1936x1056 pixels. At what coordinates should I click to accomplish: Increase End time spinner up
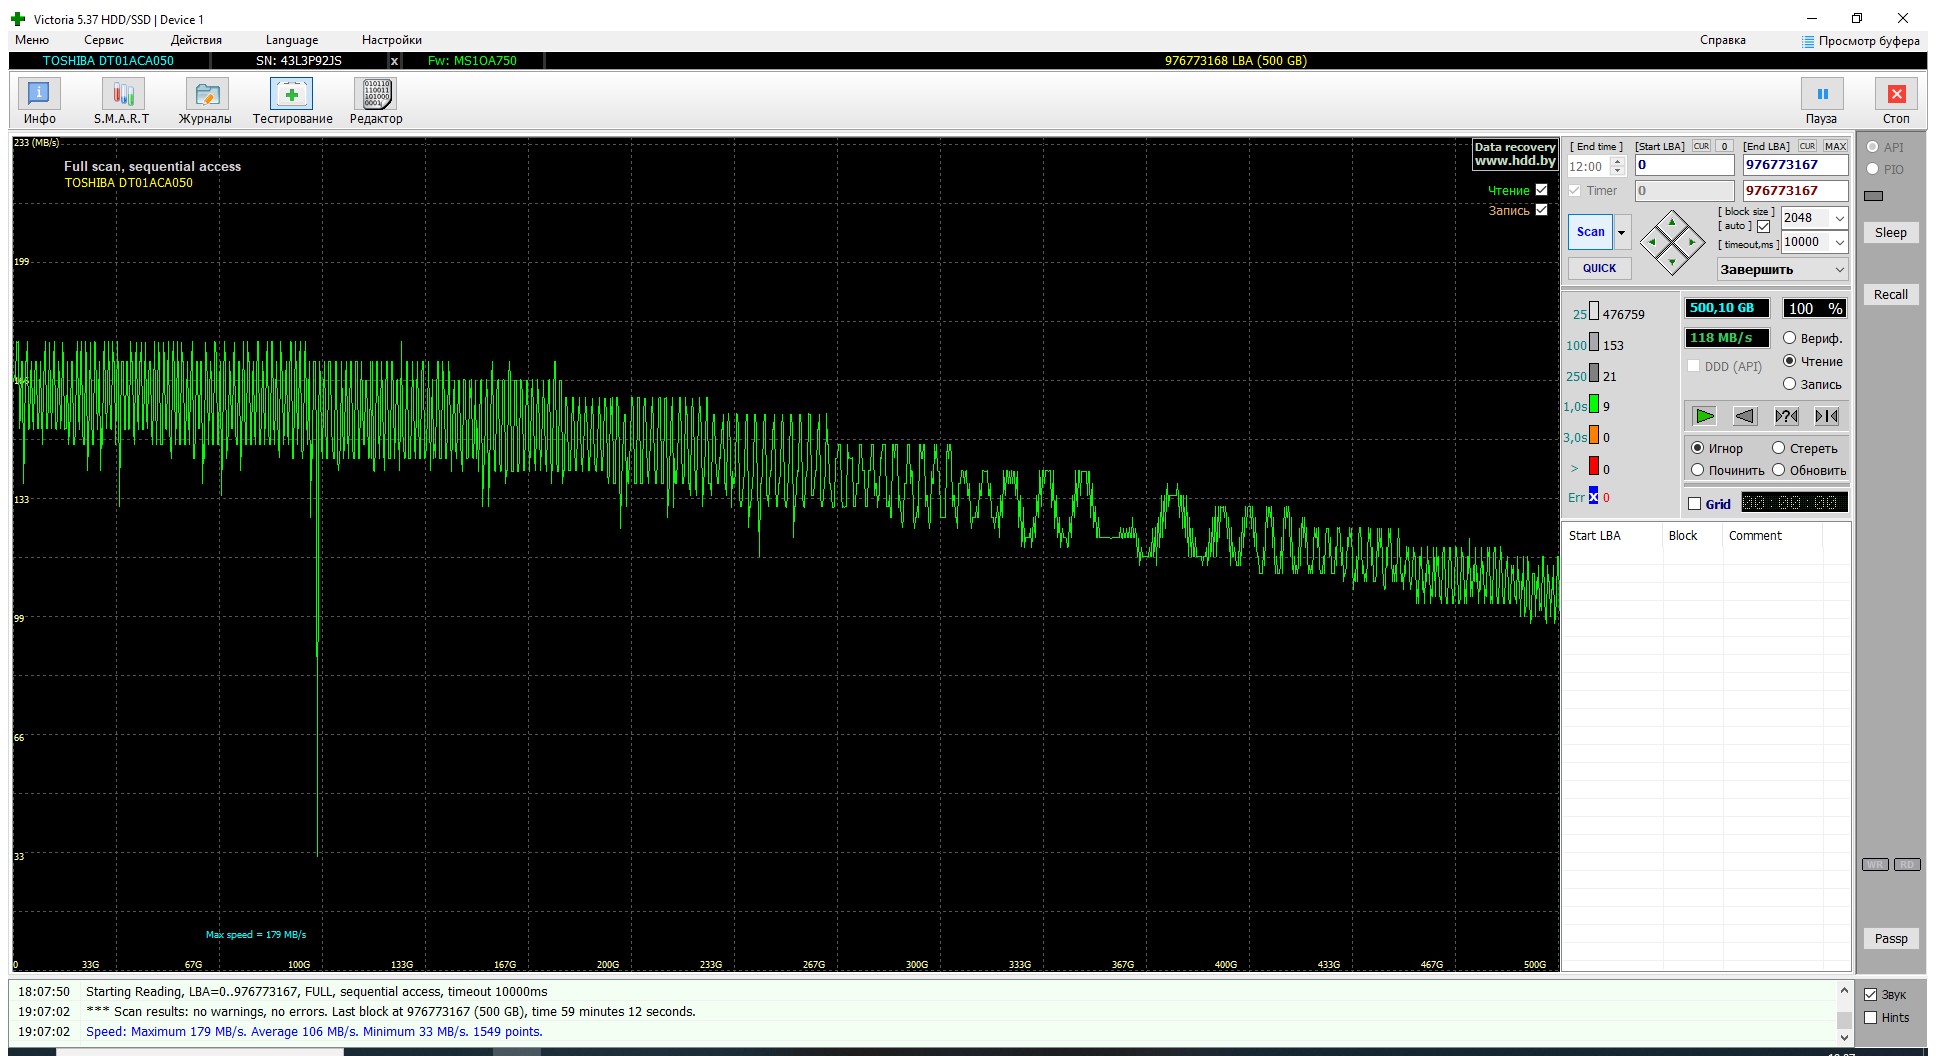[1618, 162]
